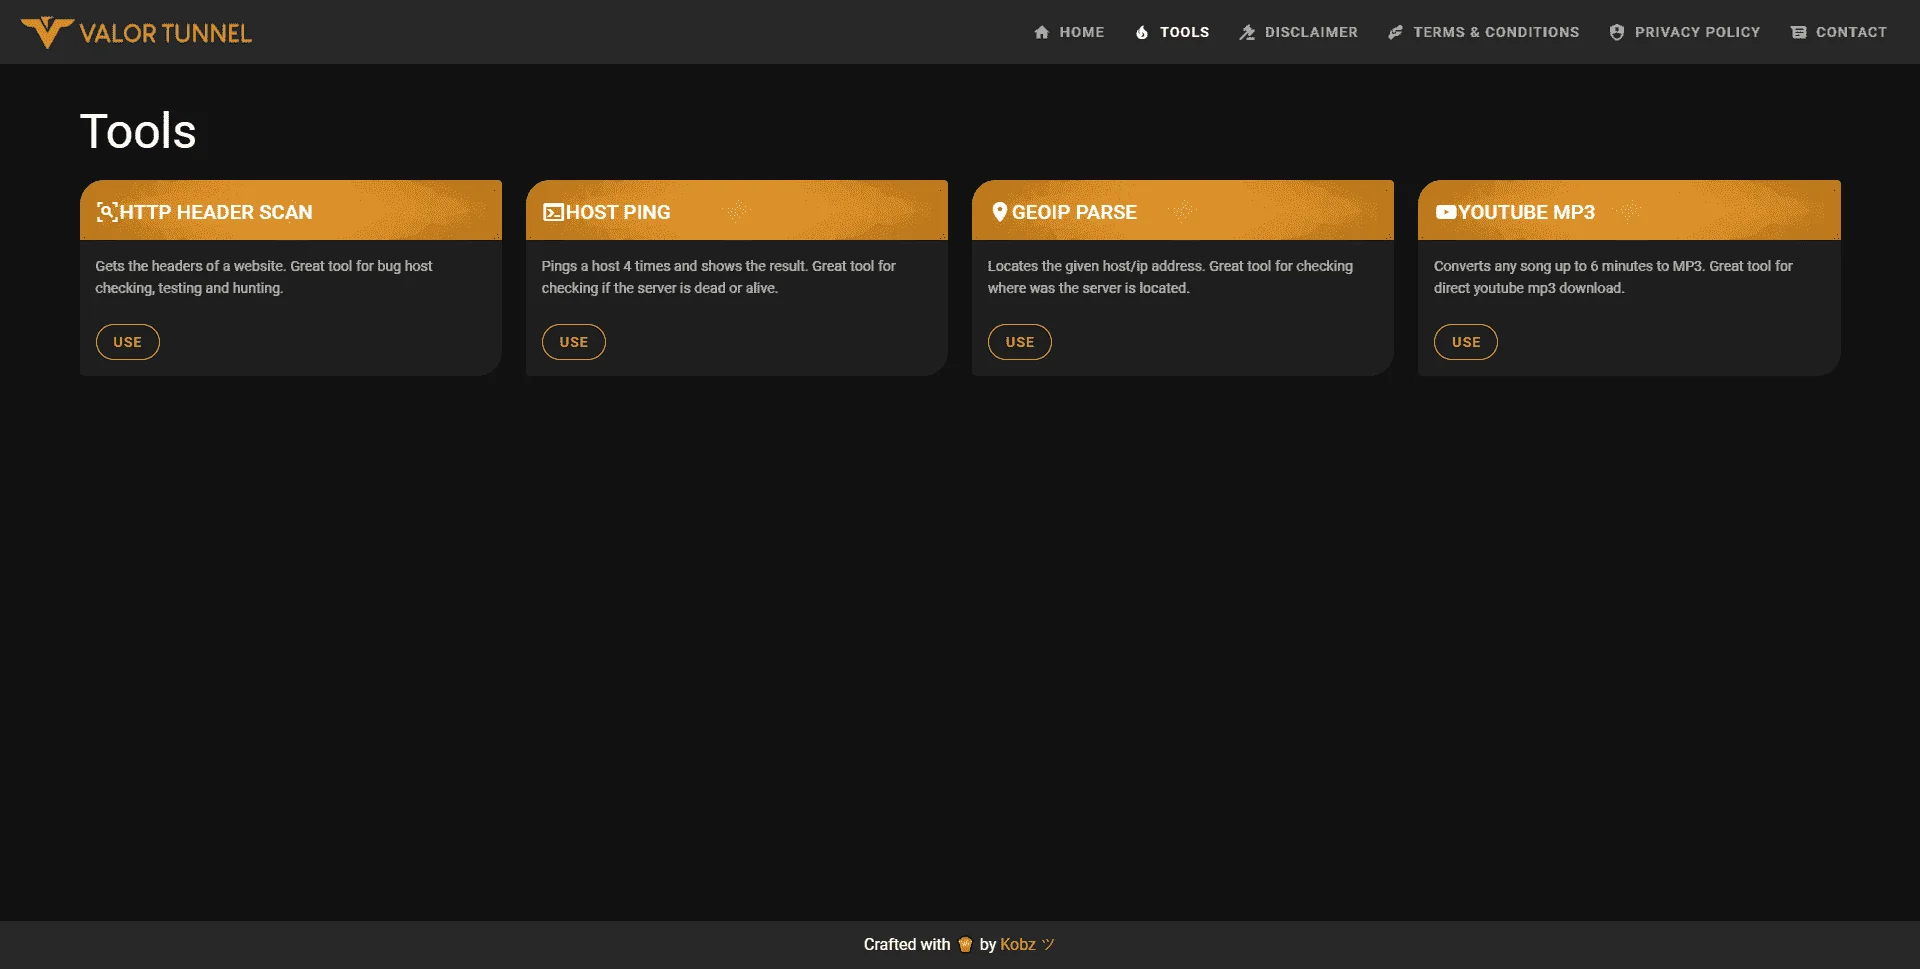Use the YouTube MP3 tool

coord(1466,342)
